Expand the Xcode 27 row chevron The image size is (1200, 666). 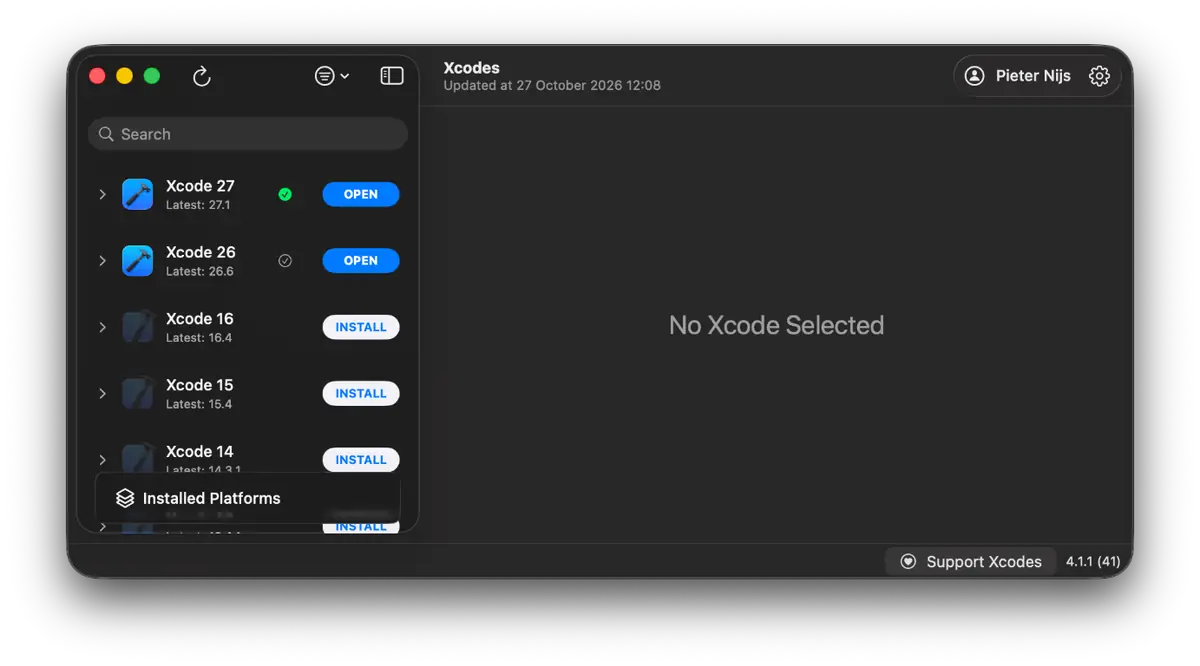coord(102,194)
